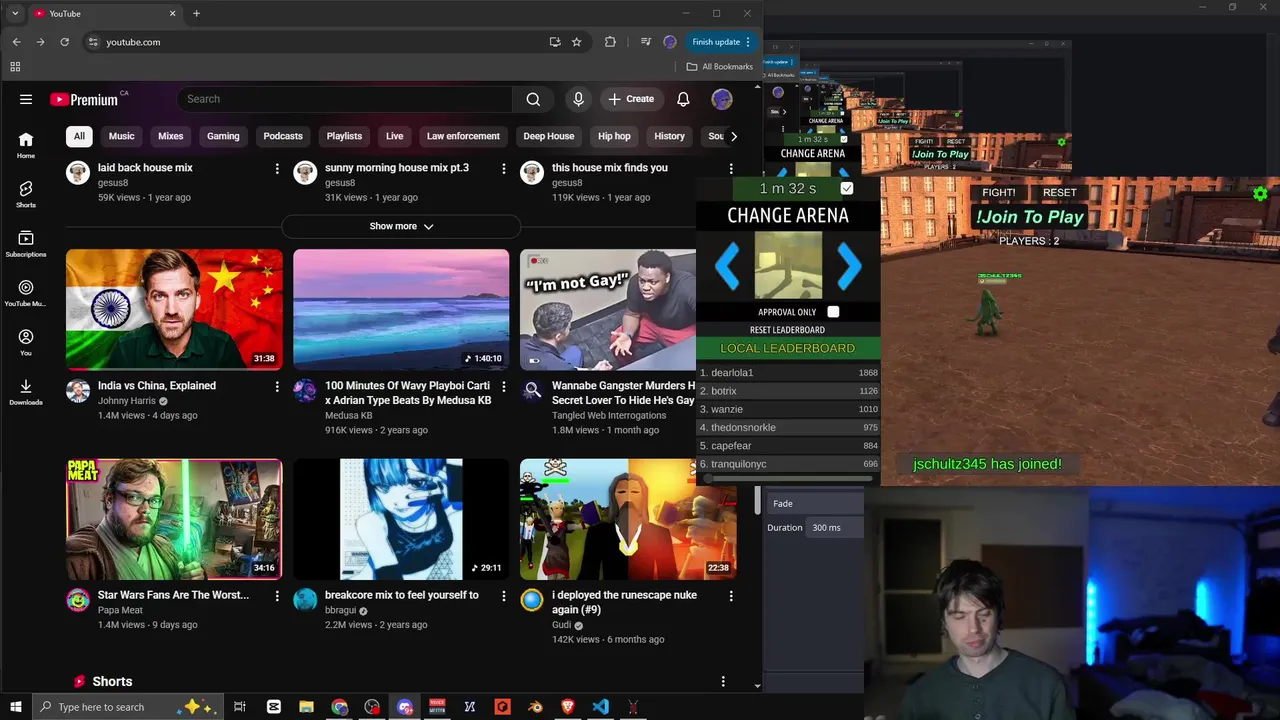Screen dimensions: 1280x720
Task: Click the Create button
Action: point(631,99)
